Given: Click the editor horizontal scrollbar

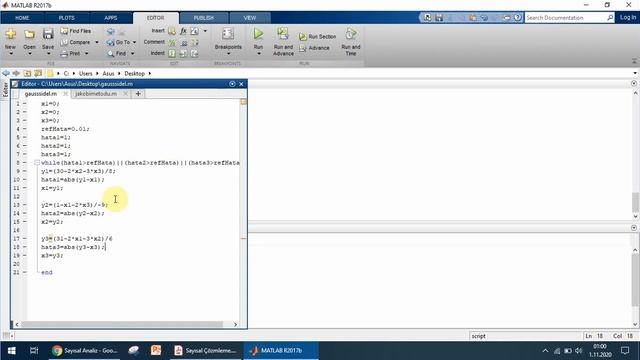Looking at the screenshot, I should [x=122, y=324].
